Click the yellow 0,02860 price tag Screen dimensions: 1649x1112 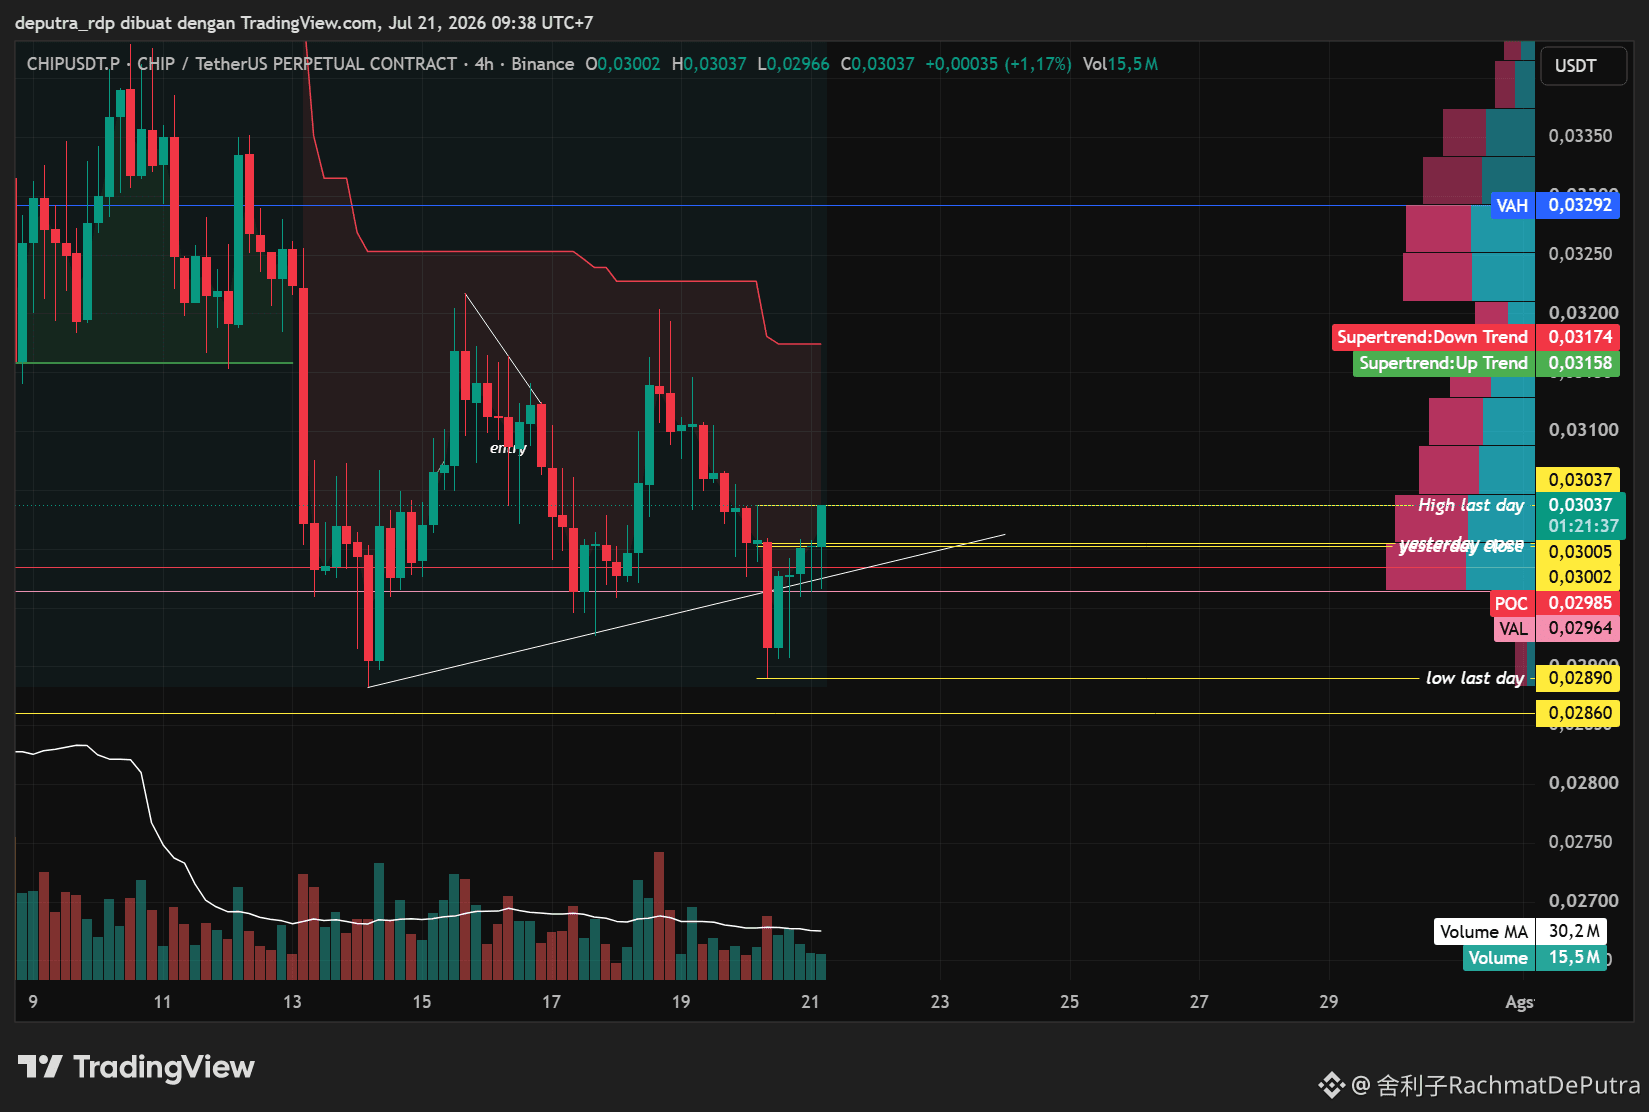coord(1578,713)
